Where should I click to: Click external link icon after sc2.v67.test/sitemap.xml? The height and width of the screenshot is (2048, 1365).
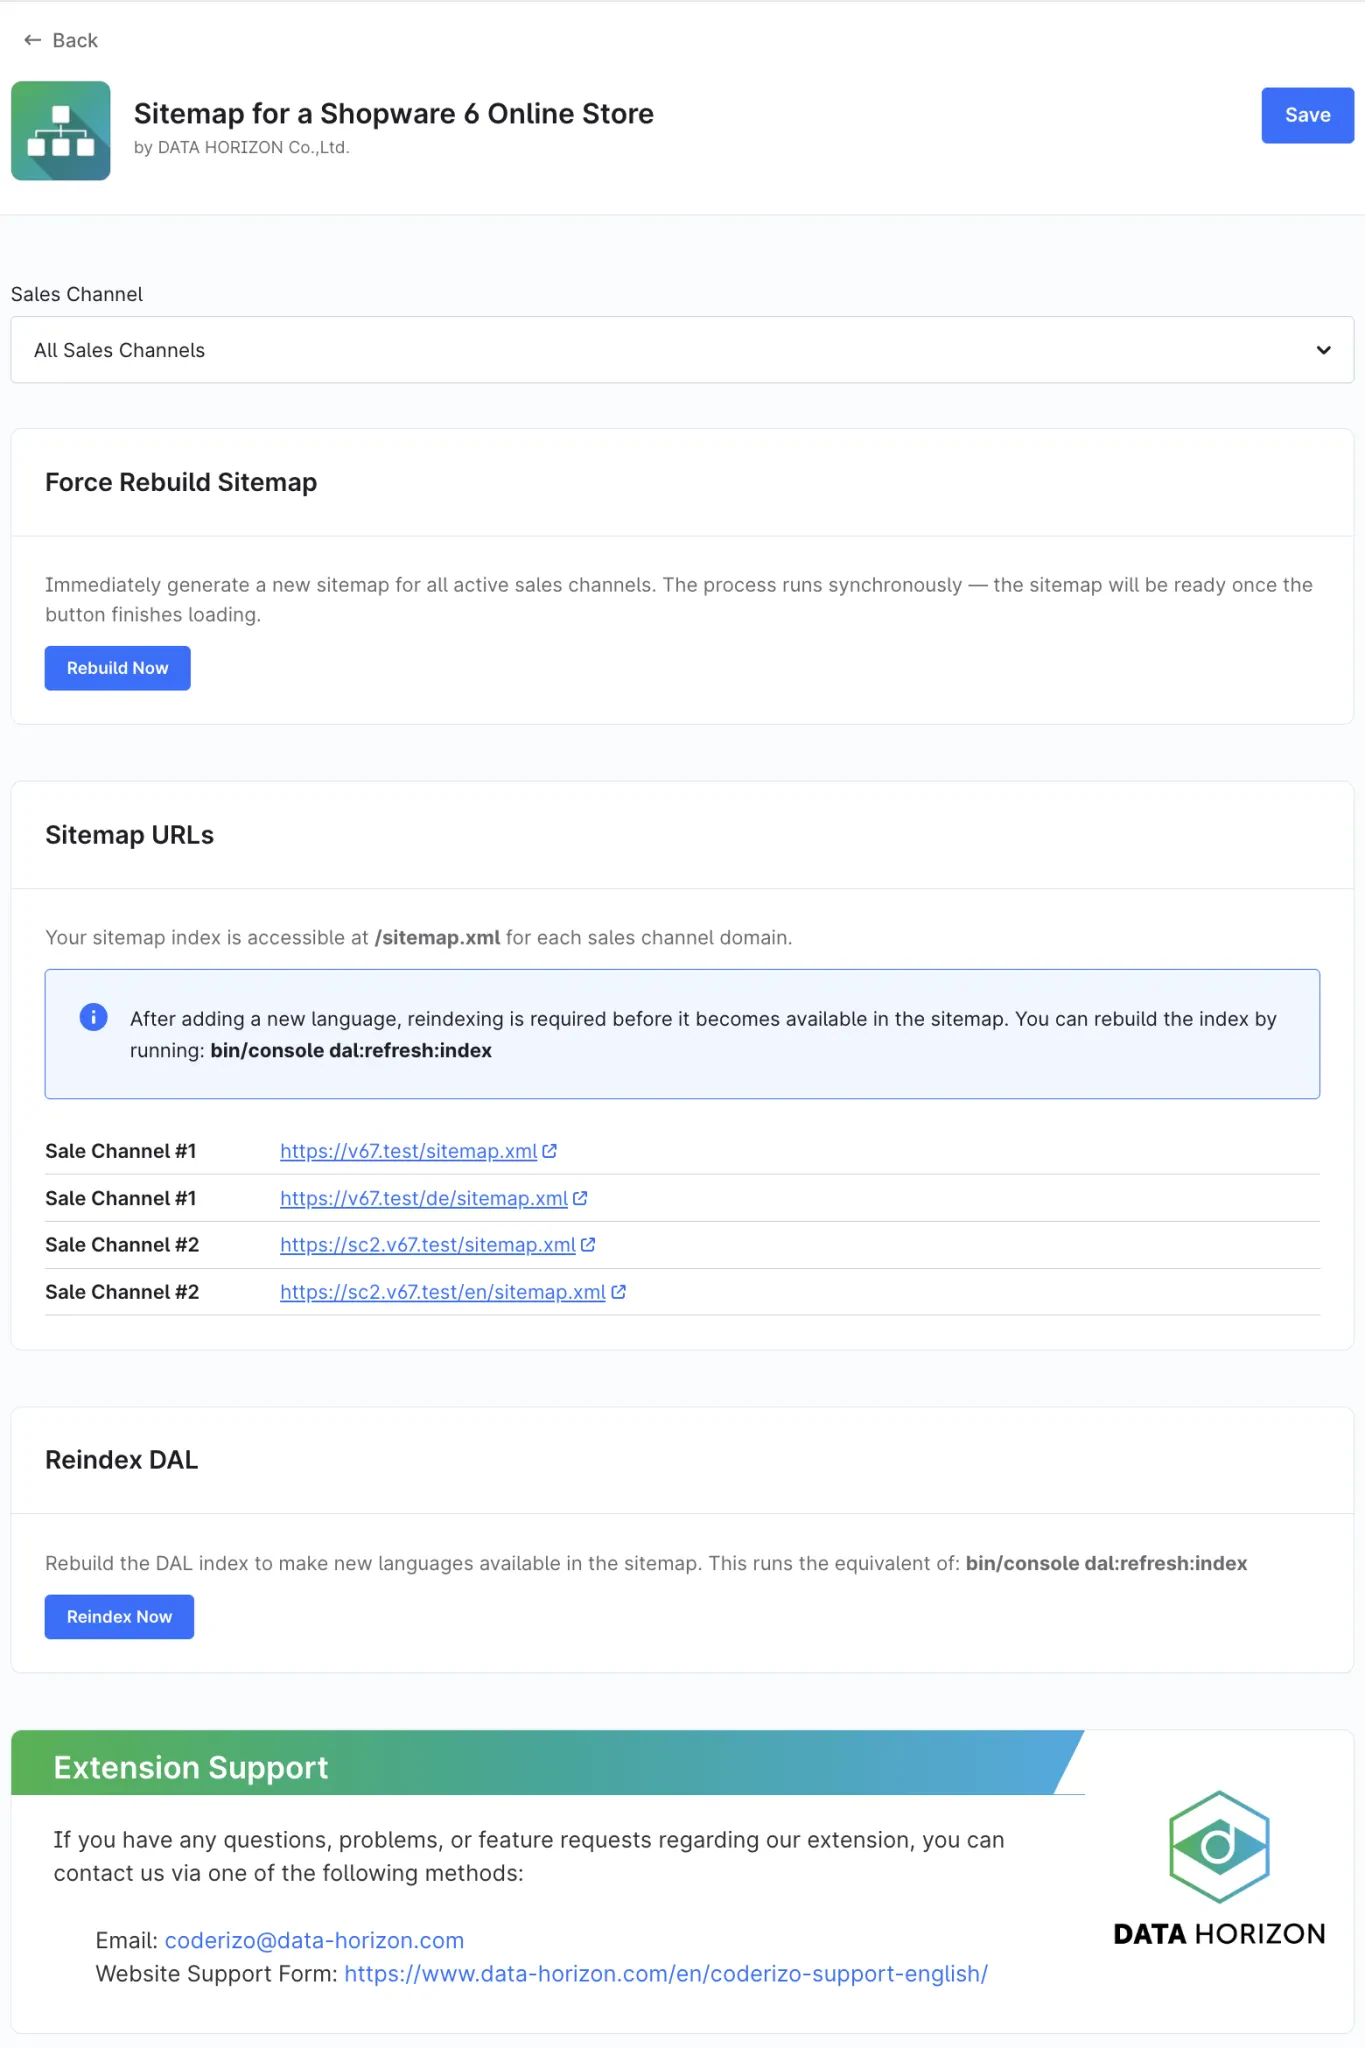coord(588,1245)
